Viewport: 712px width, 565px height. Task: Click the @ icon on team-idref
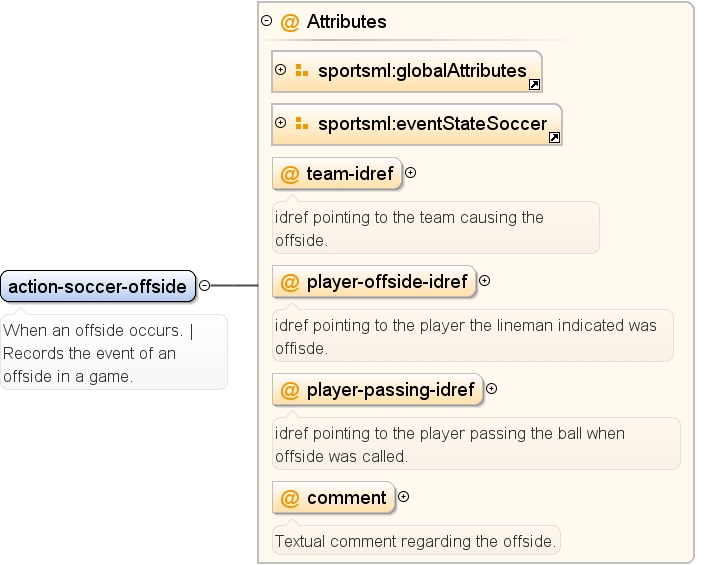tap(290, 174)
